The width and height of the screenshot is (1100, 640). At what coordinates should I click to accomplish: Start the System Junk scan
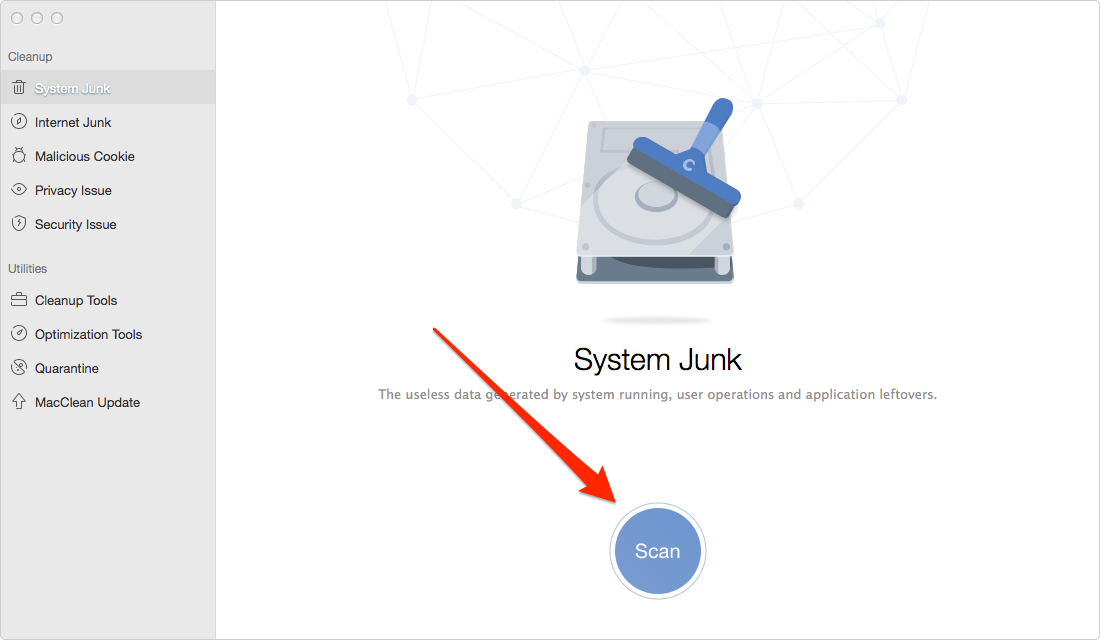point(657,551)
